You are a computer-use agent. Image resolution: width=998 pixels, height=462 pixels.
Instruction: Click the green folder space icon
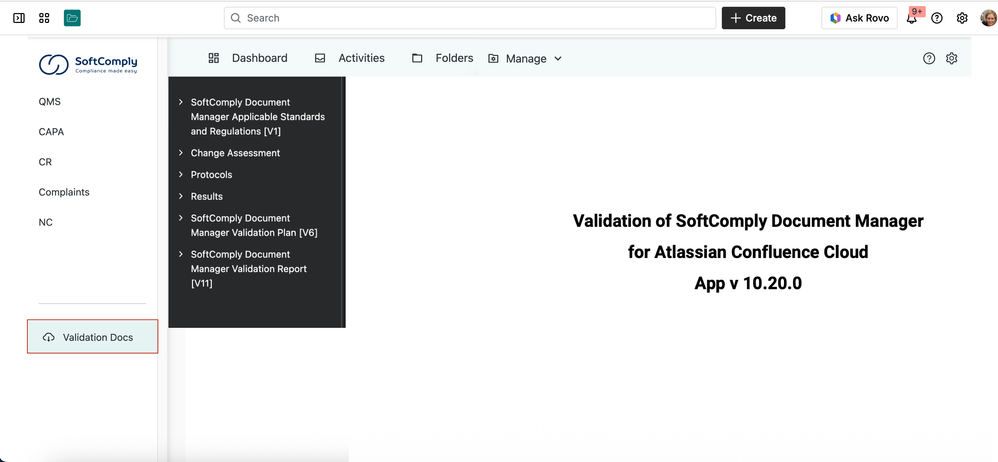(x=72, y=18)
